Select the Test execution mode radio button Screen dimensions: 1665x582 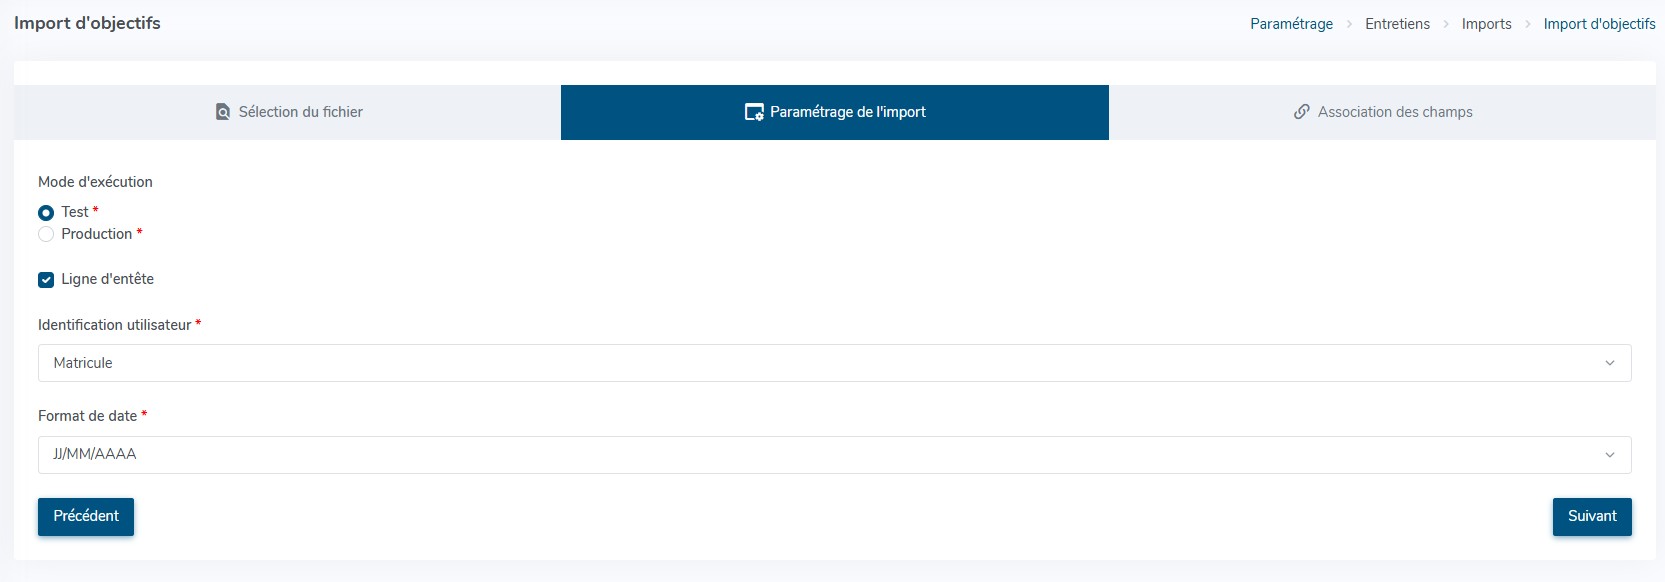[46, 213]
